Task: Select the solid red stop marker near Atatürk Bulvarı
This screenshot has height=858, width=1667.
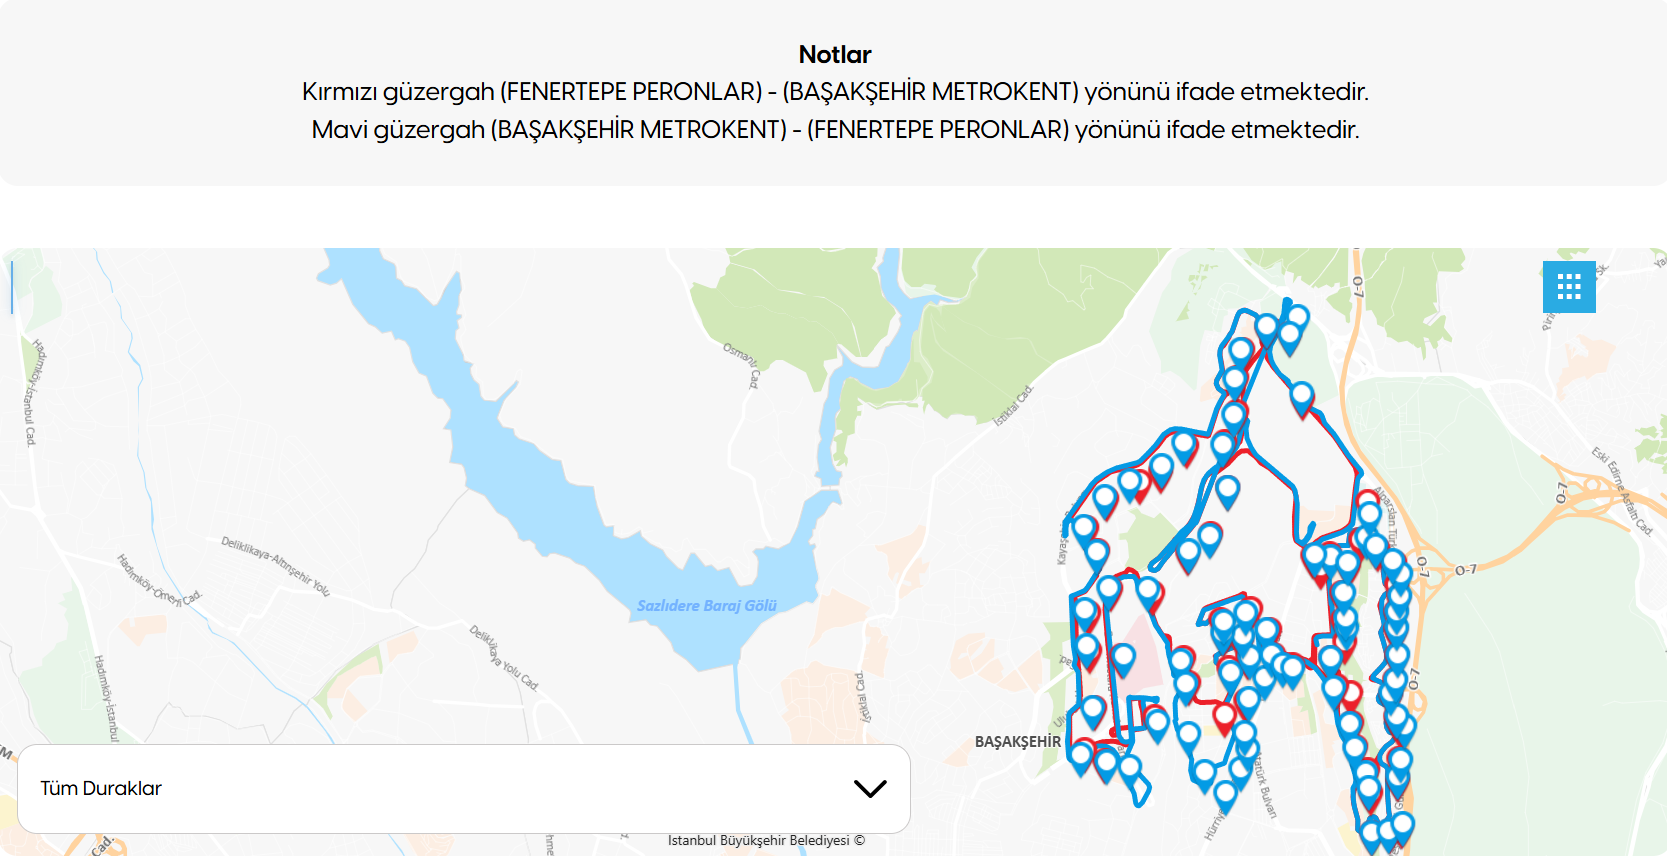Action: point(1224,716)
